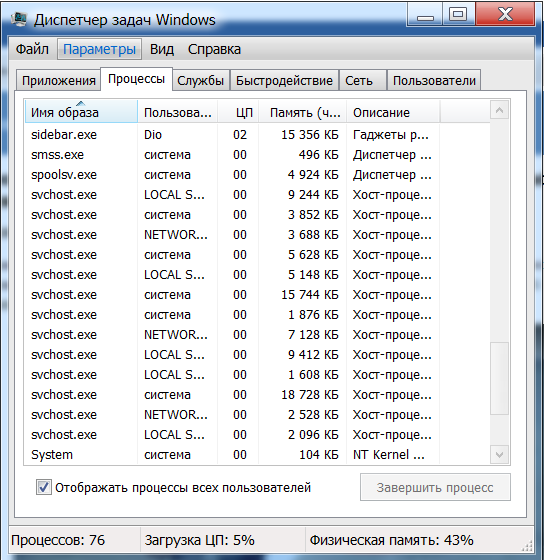Screen dimensions: 544x560
Task: Click the 'Завершить процесс' button
Action: tap(435, 487)
